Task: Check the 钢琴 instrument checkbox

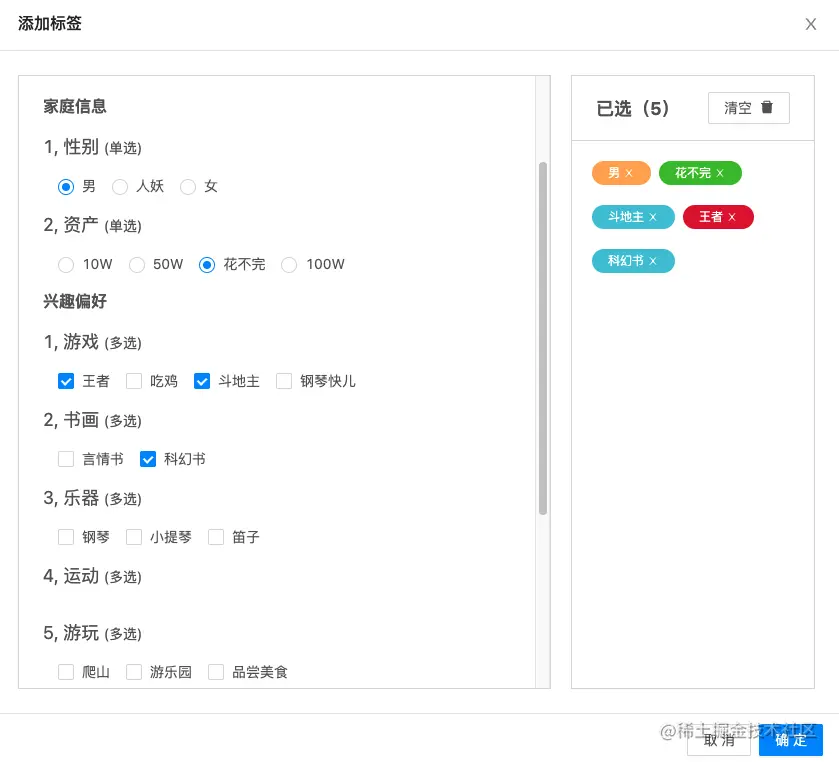Action: (x=66, y=537)
